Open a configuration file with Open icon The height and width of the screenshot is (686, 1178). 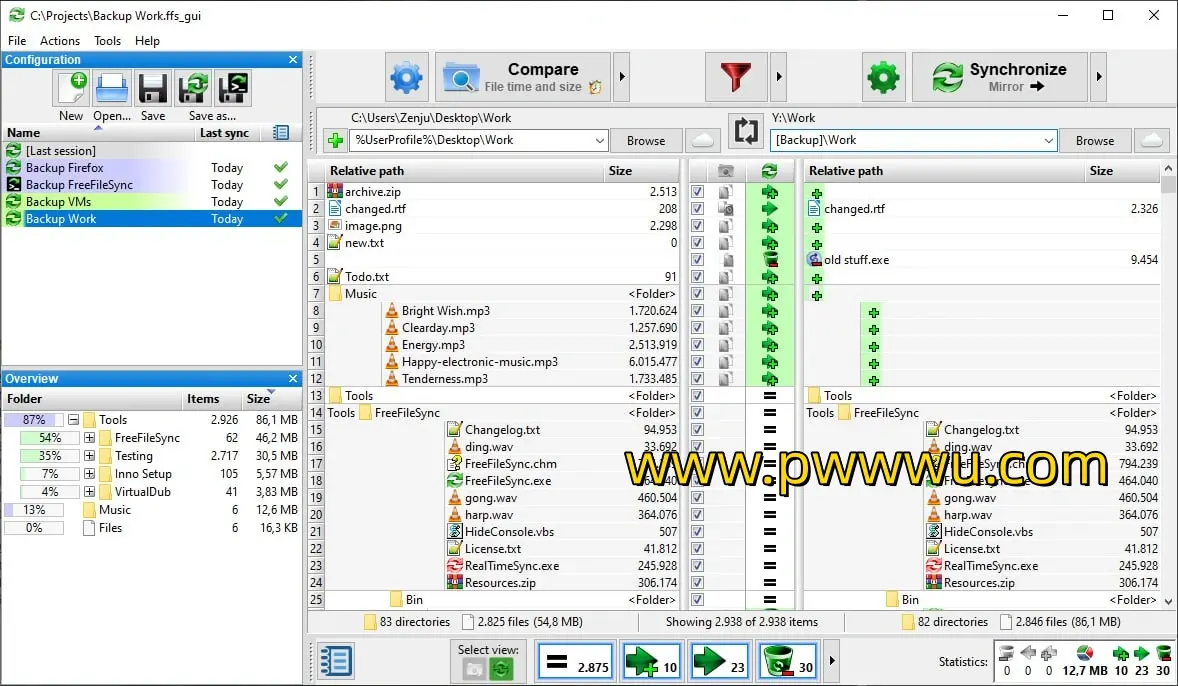pos(112,90)
